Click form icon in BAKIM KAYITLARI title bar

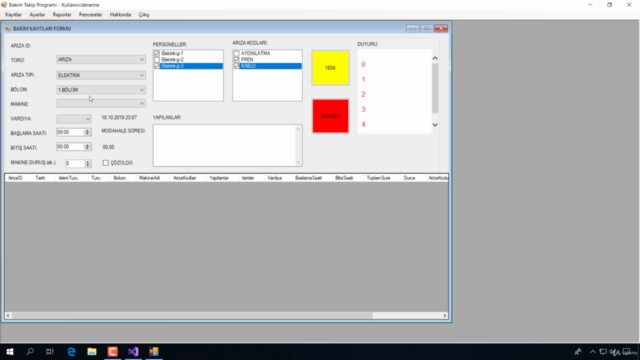click(8, 29)
